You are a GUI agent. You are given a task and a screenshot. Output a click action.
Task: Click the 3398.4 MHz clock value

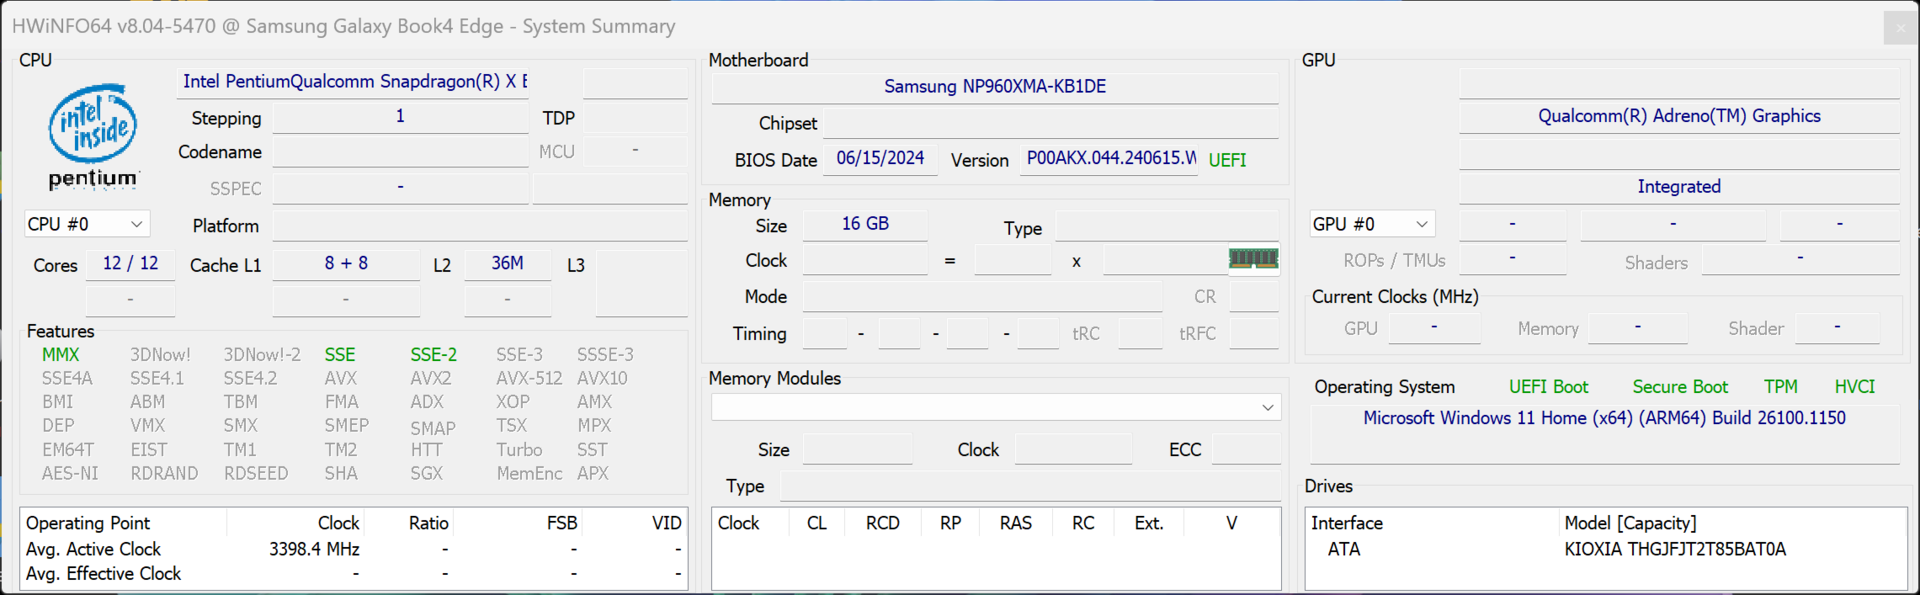coord(314,549)
